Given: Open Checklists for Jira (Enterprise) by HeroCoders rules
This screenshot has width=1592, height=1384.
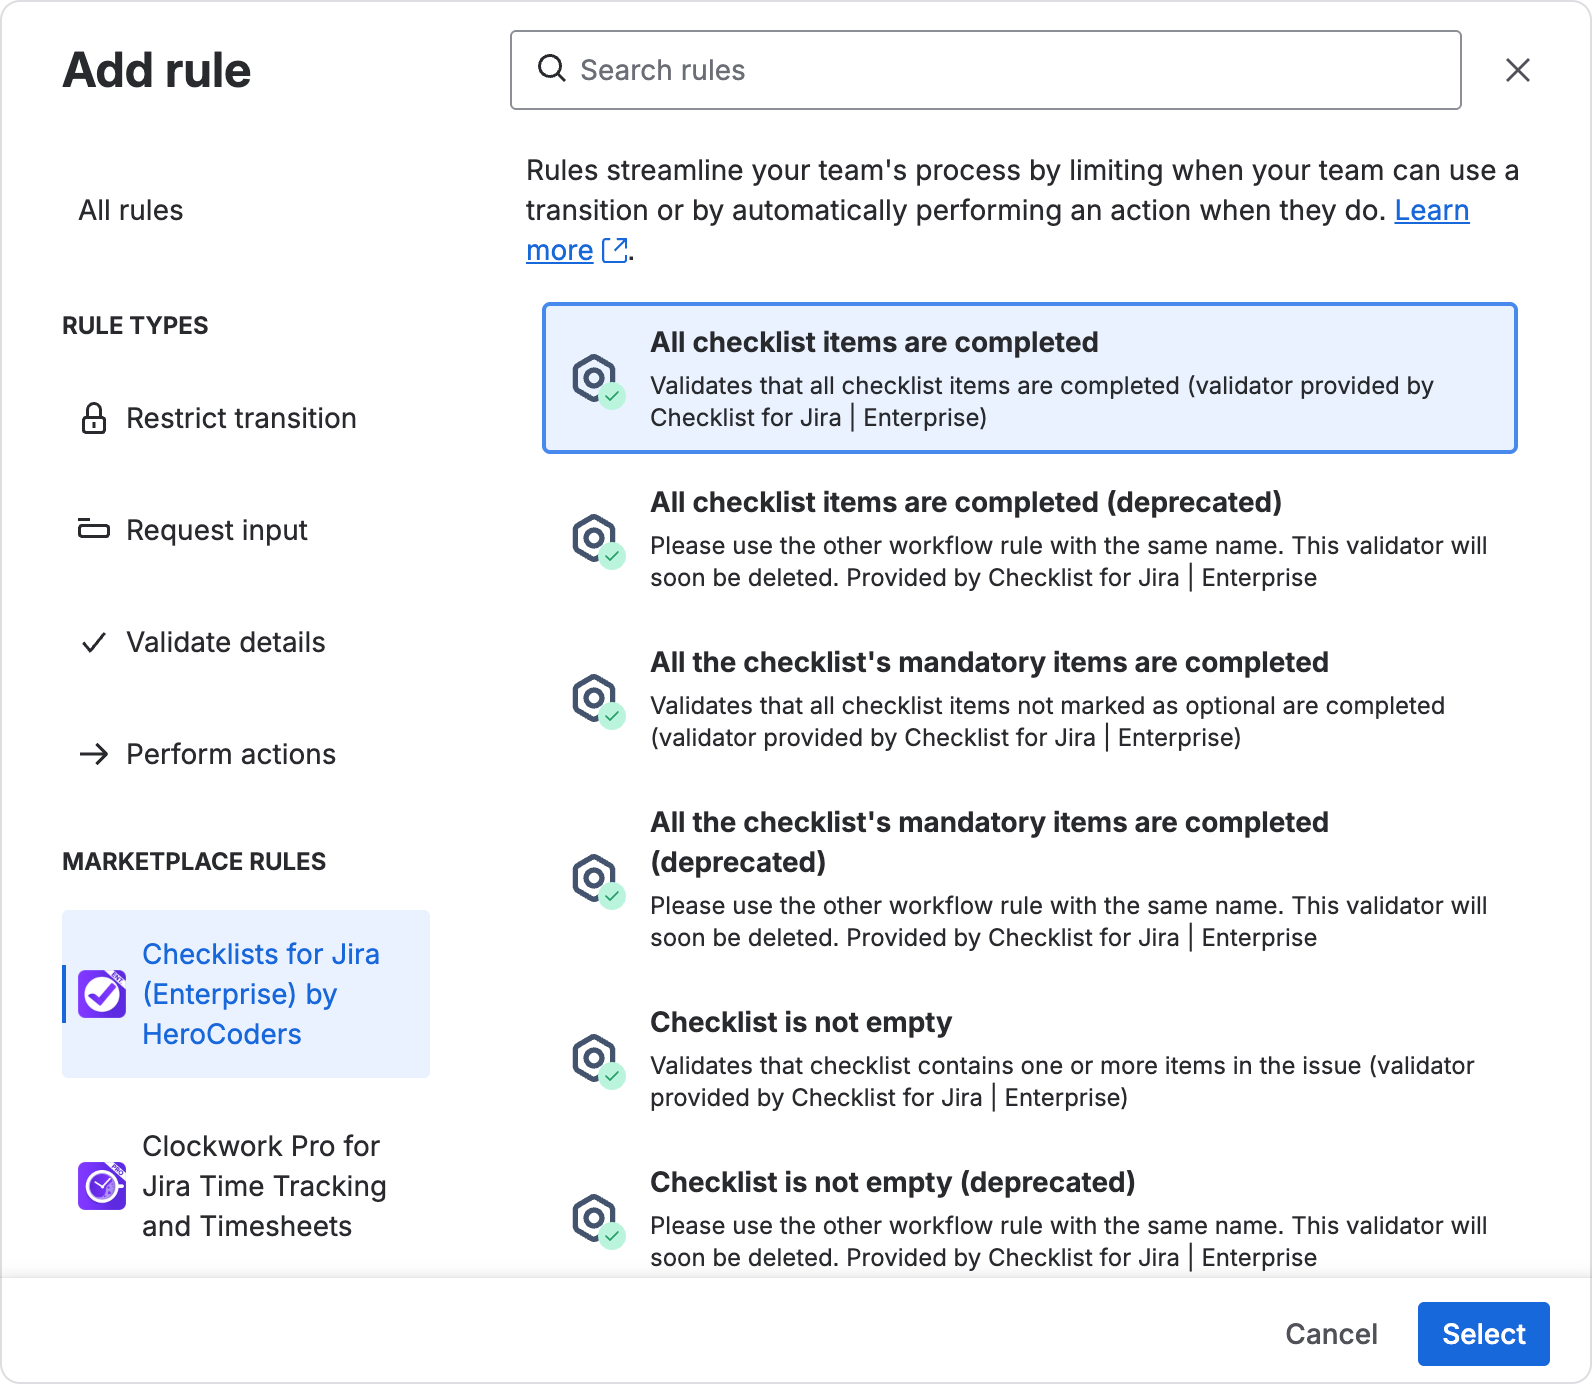Looking at the screenshot, I should click(x=246, y=994).
